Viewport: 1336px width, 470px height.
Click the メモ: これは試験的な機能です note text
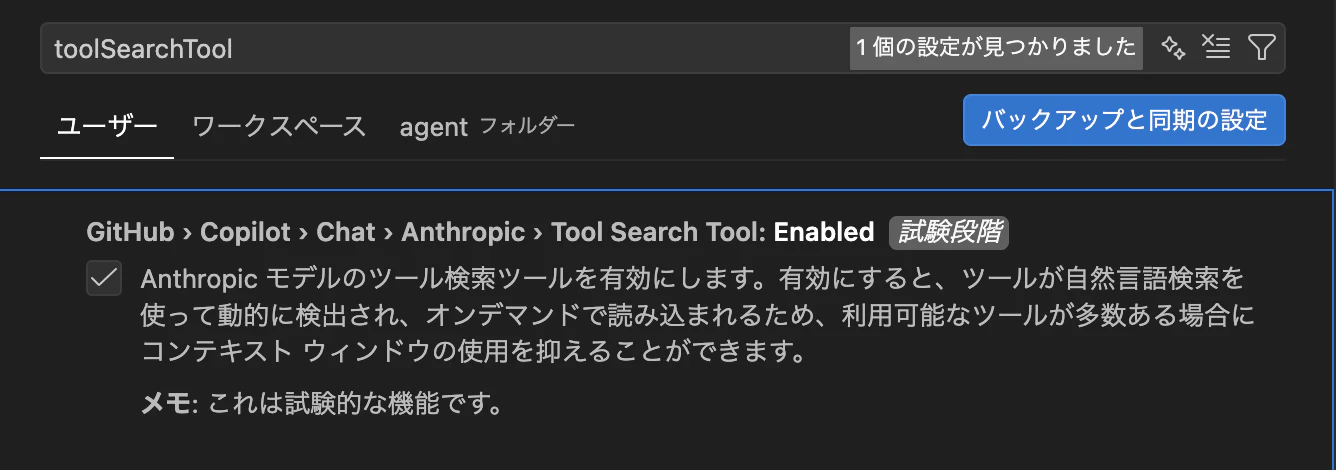(x=320, y=404)
